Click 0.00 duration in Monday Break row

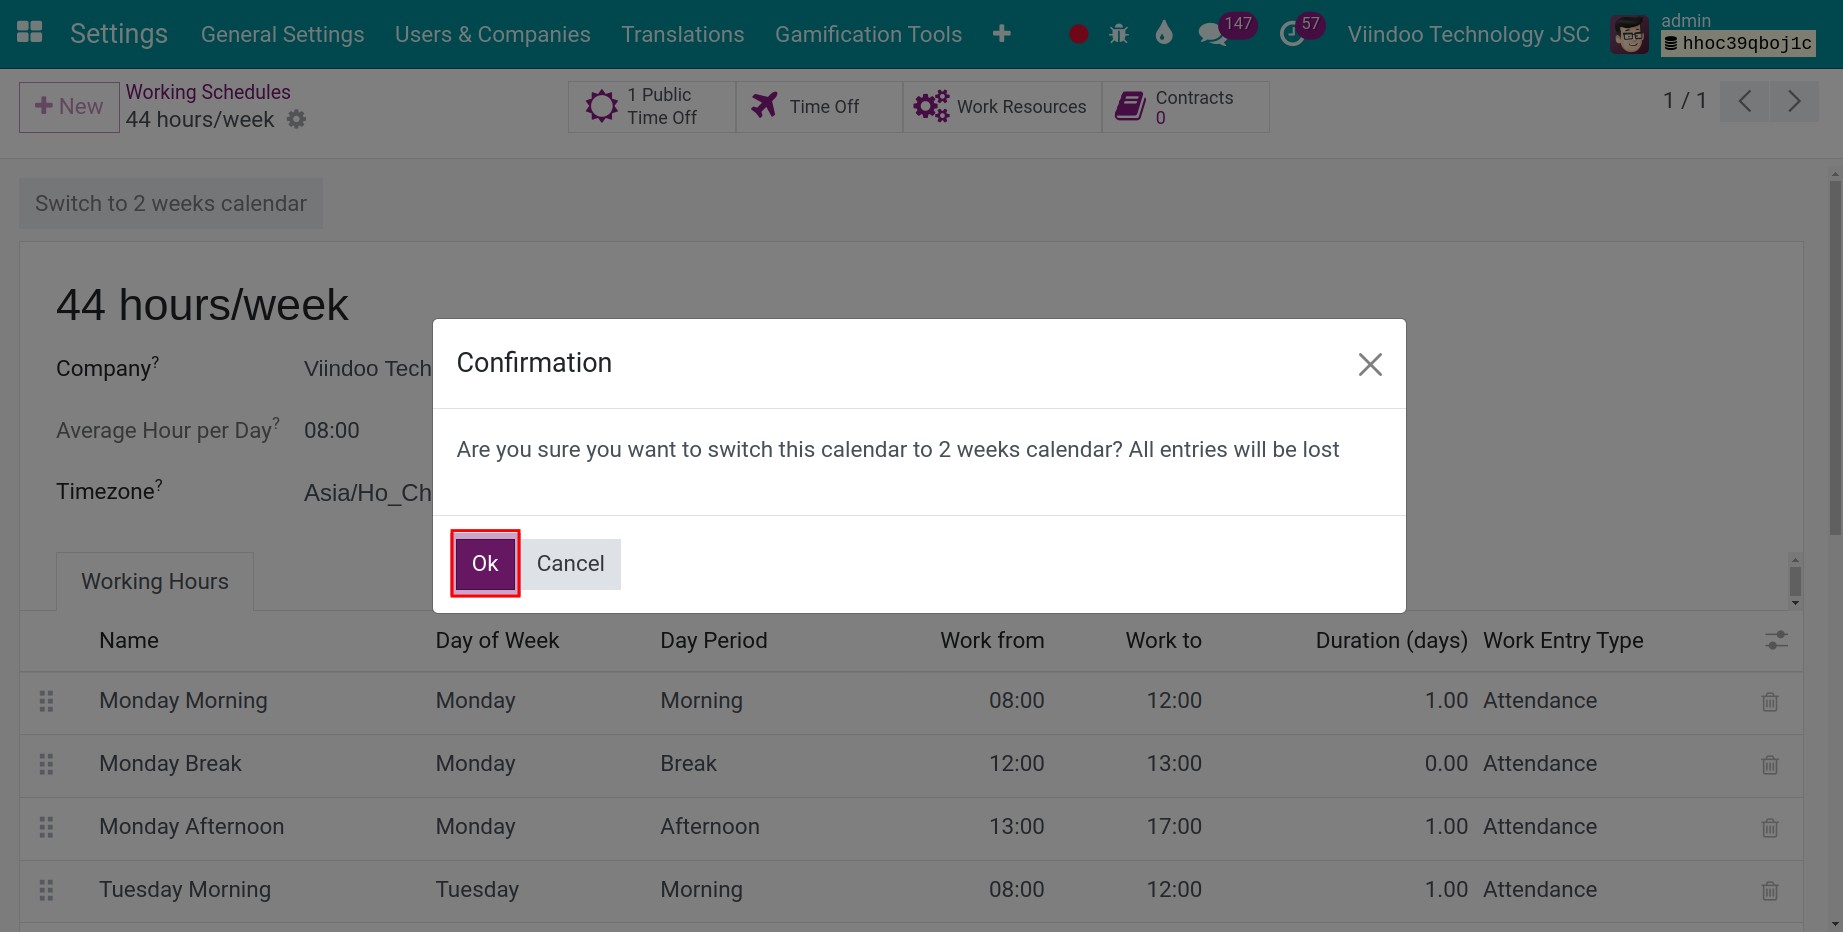coord(1446,763)
